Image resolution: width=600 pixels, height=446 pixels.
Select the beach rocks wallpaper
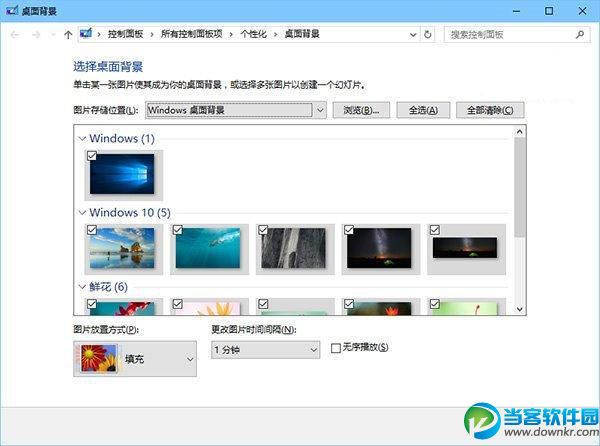(x=122, y=248)
